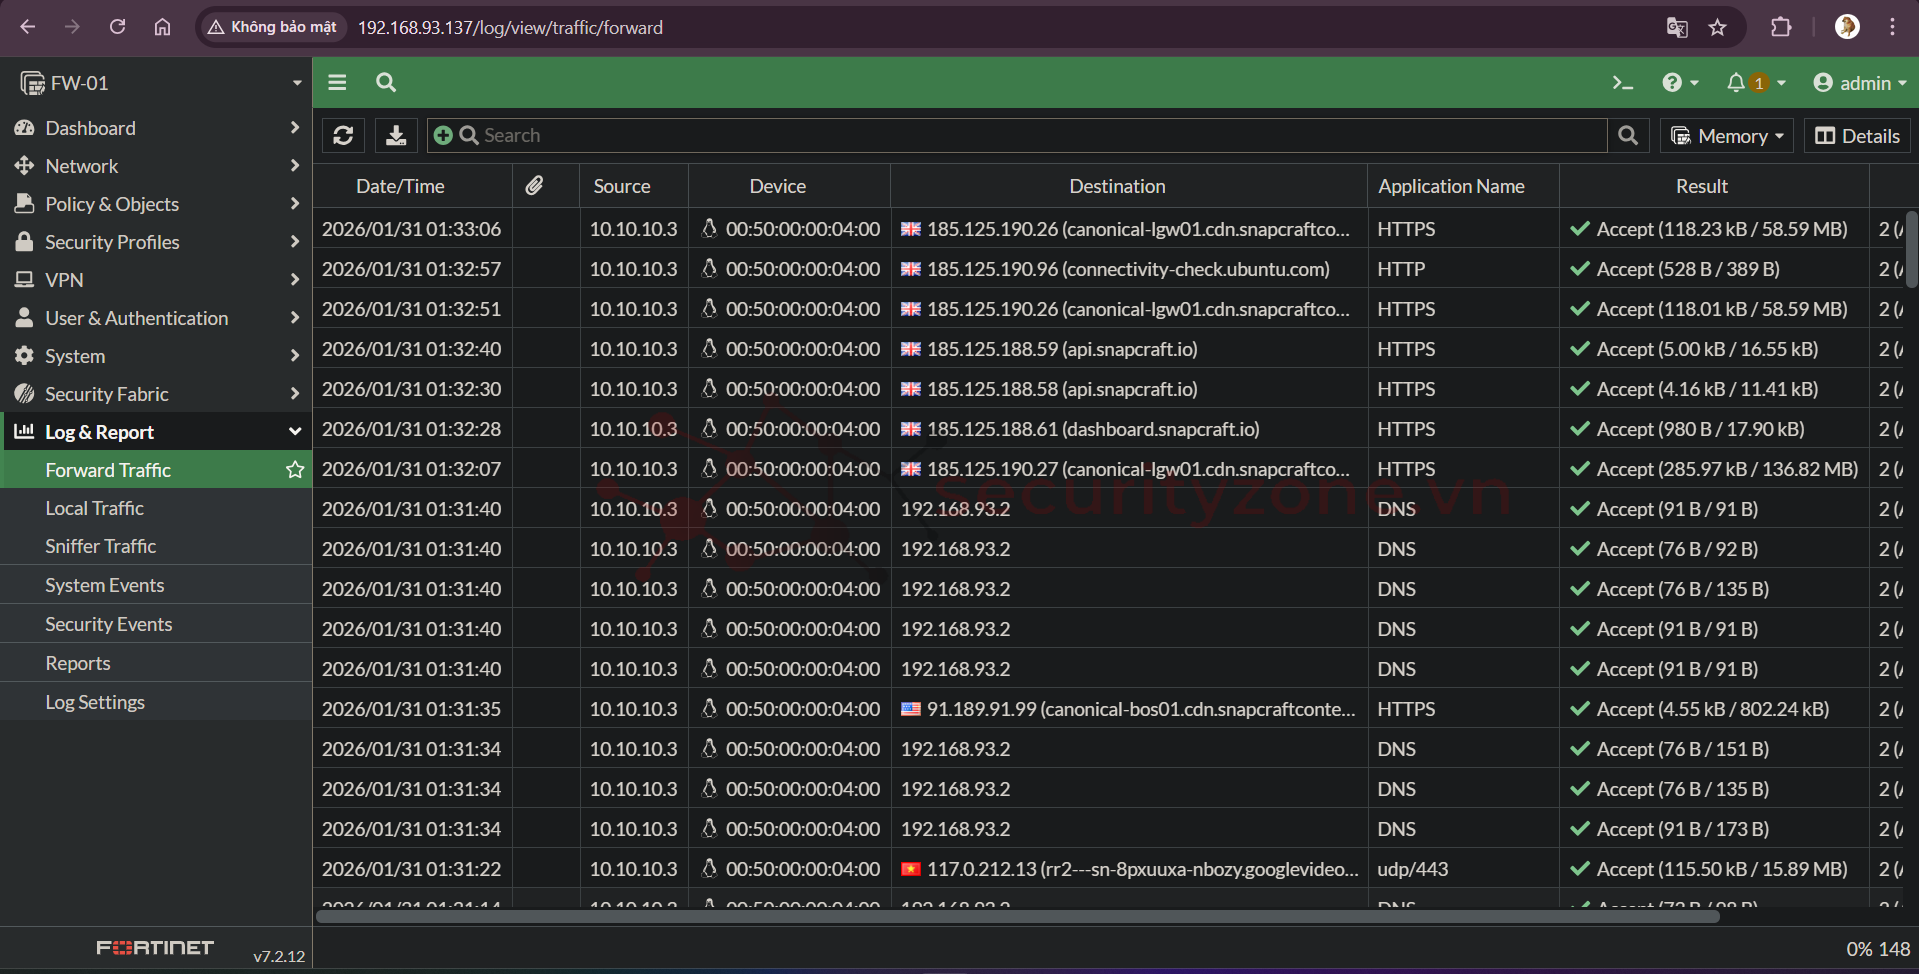Click the green add filter plus icon

[443, 135]
